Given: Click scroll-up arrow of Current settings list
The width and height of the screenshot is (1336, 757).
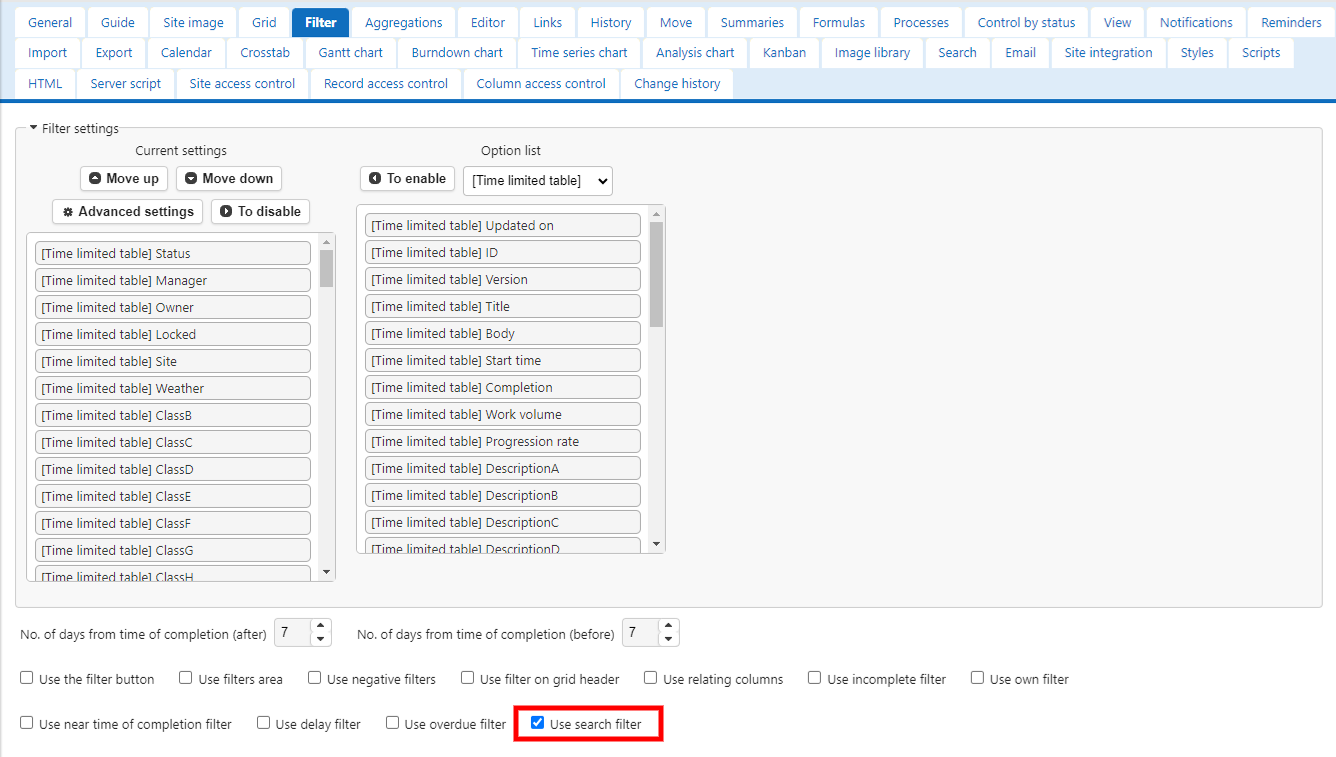Looking at the screenshot, I should pos(326,242).
